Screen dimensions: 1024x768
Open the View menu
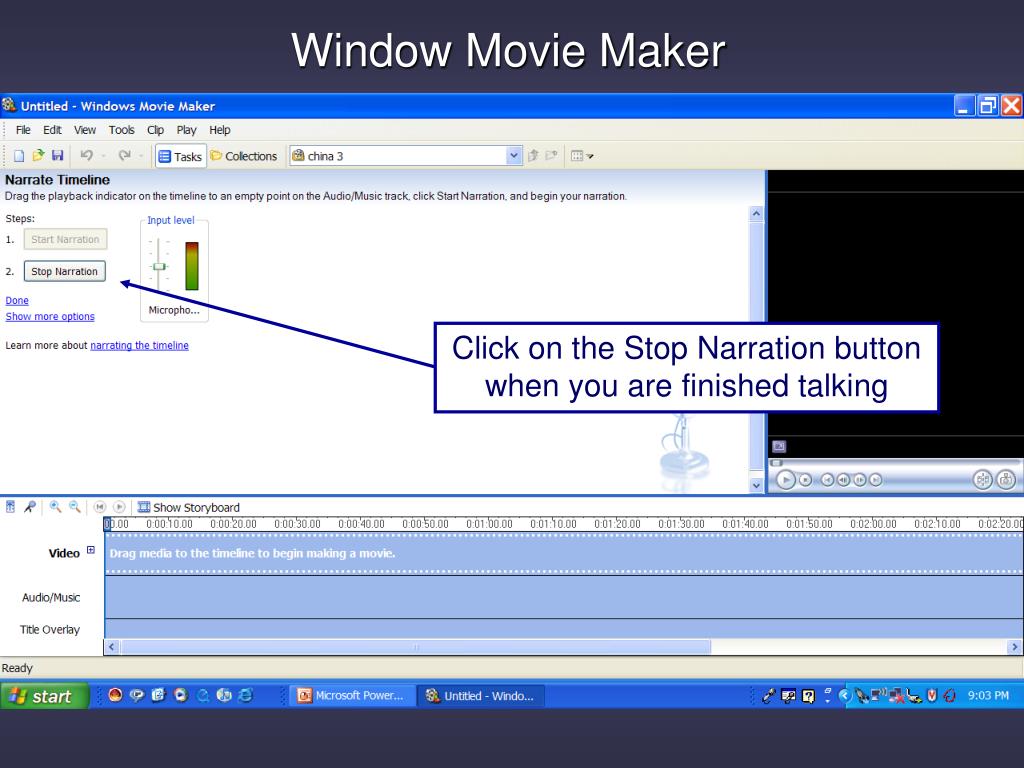click(85, 130)
